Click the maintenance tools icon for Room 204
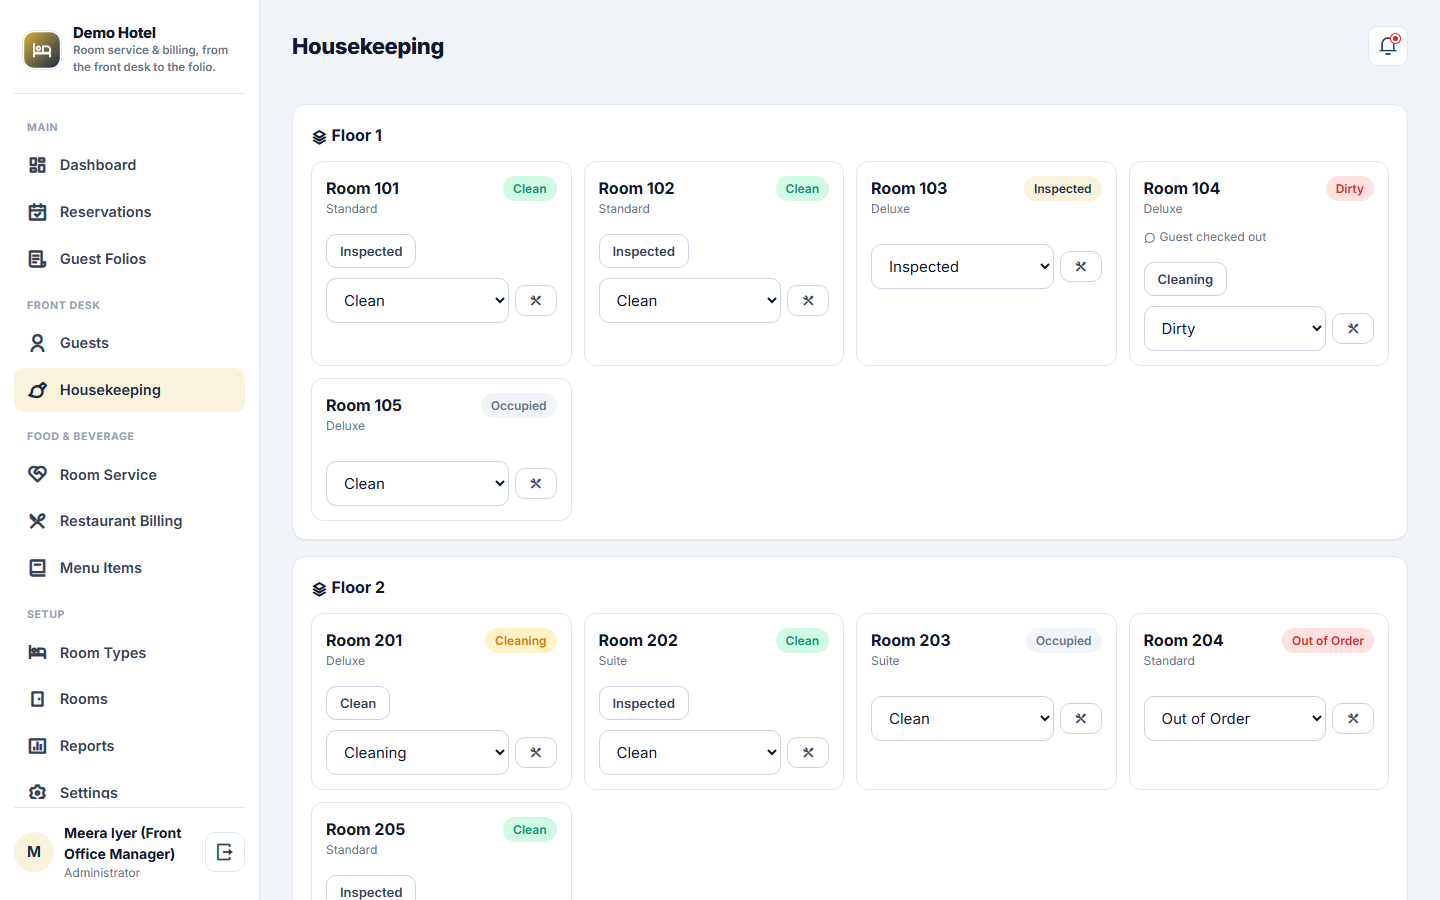 click(1353, 719)
